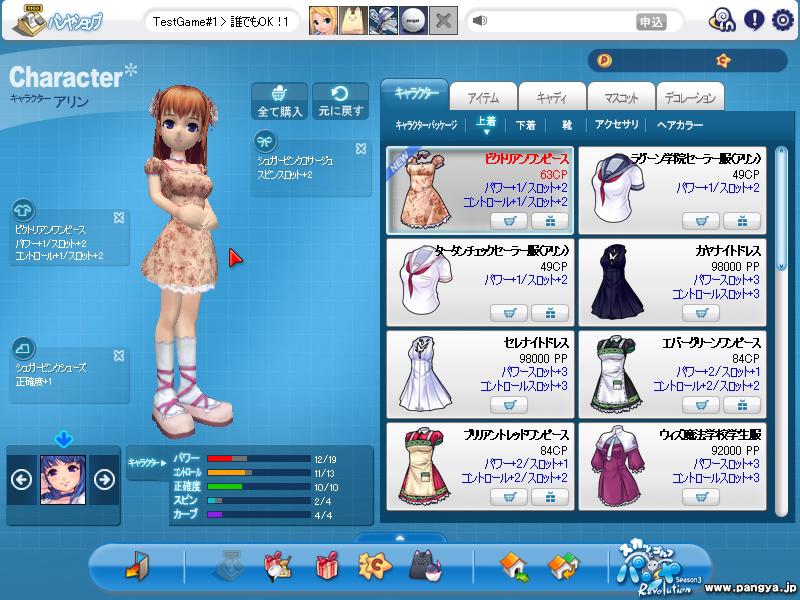The image size is (800, 600).
Task: Add ラグーン学院セーラー服 to cart
Action: 701,221
